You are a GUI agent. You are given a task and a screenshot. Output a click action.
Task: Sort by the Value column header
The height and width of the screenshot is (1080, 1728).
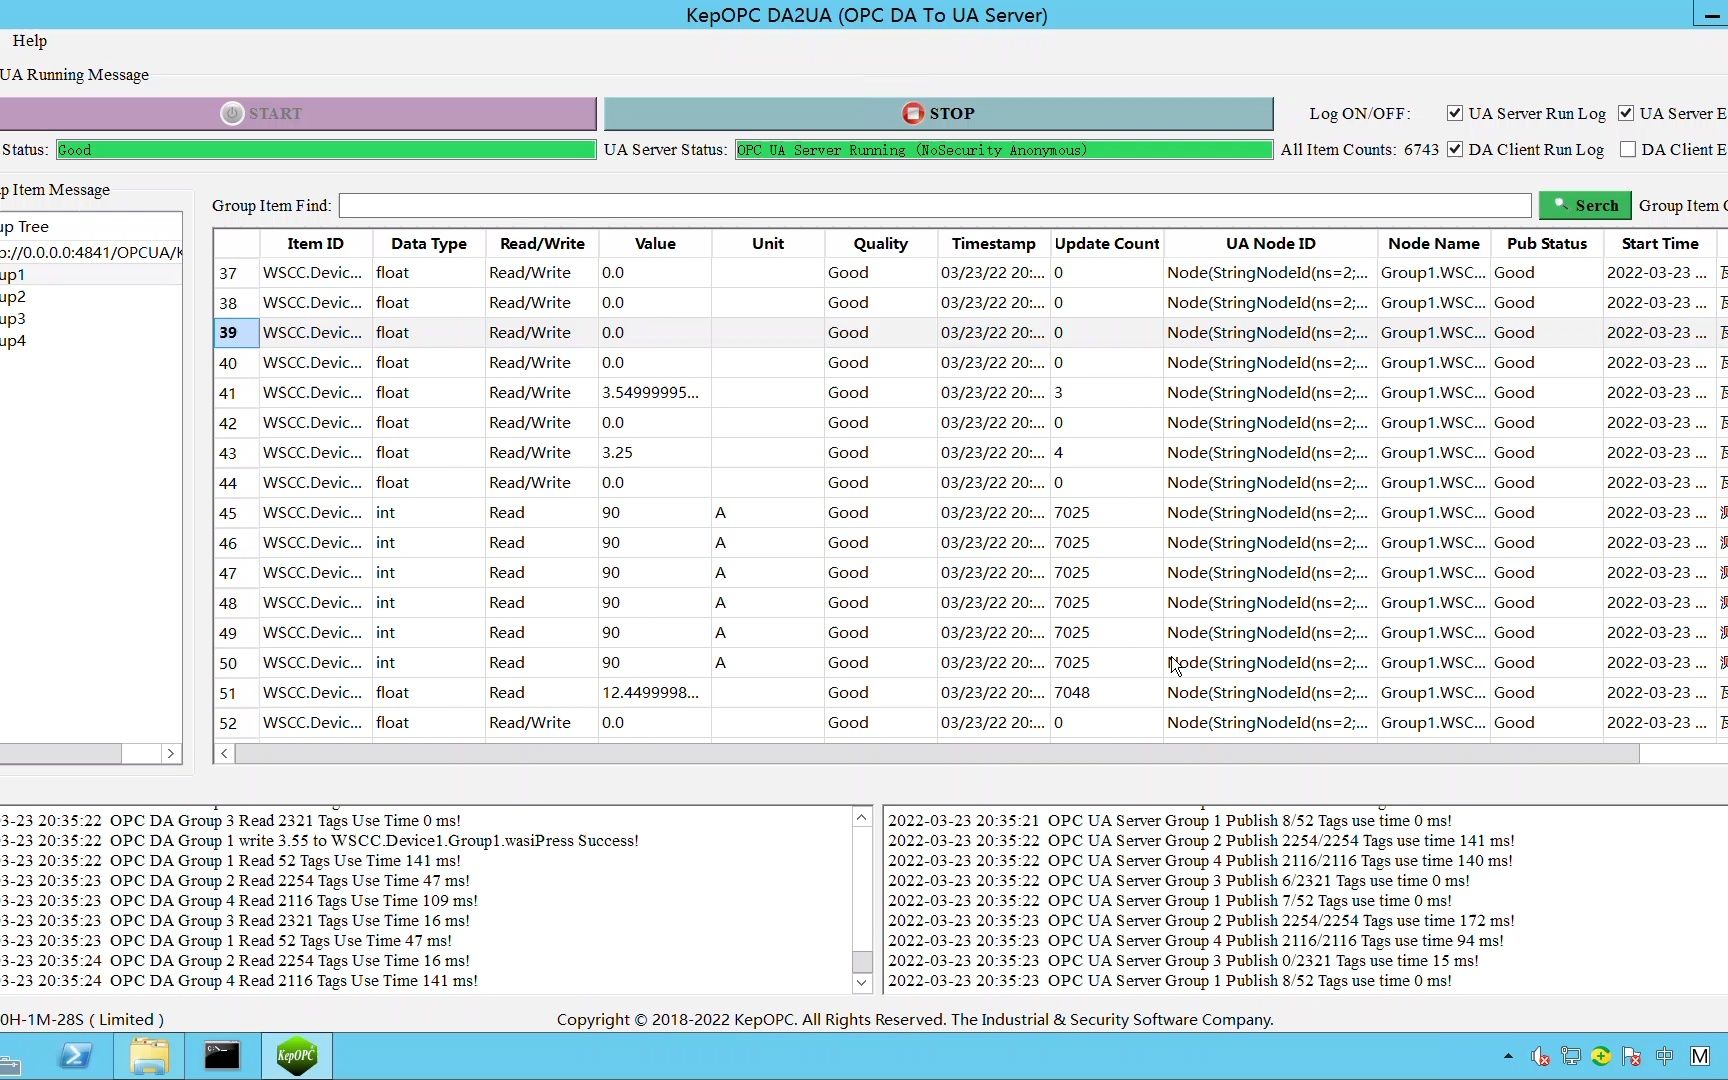[655, 243]
